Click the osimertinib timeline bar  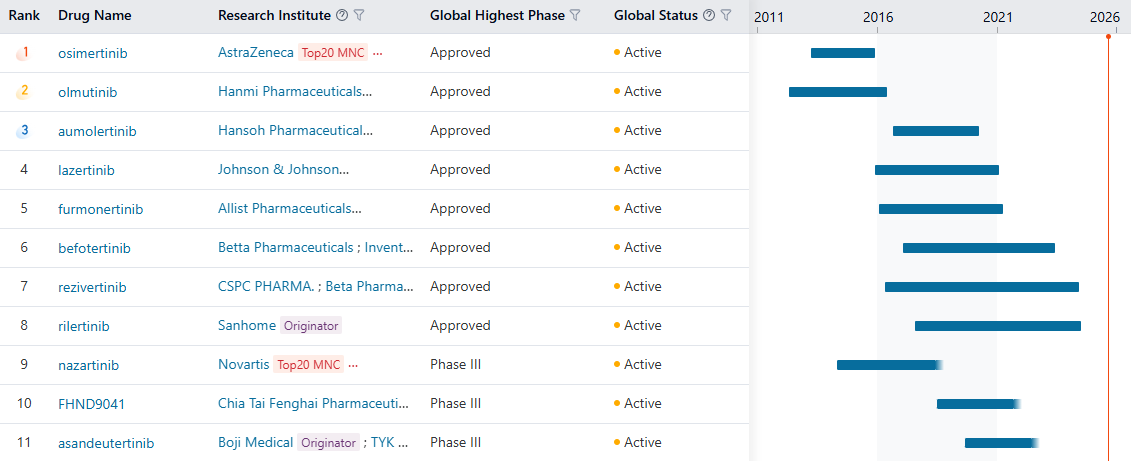(842, 53)
